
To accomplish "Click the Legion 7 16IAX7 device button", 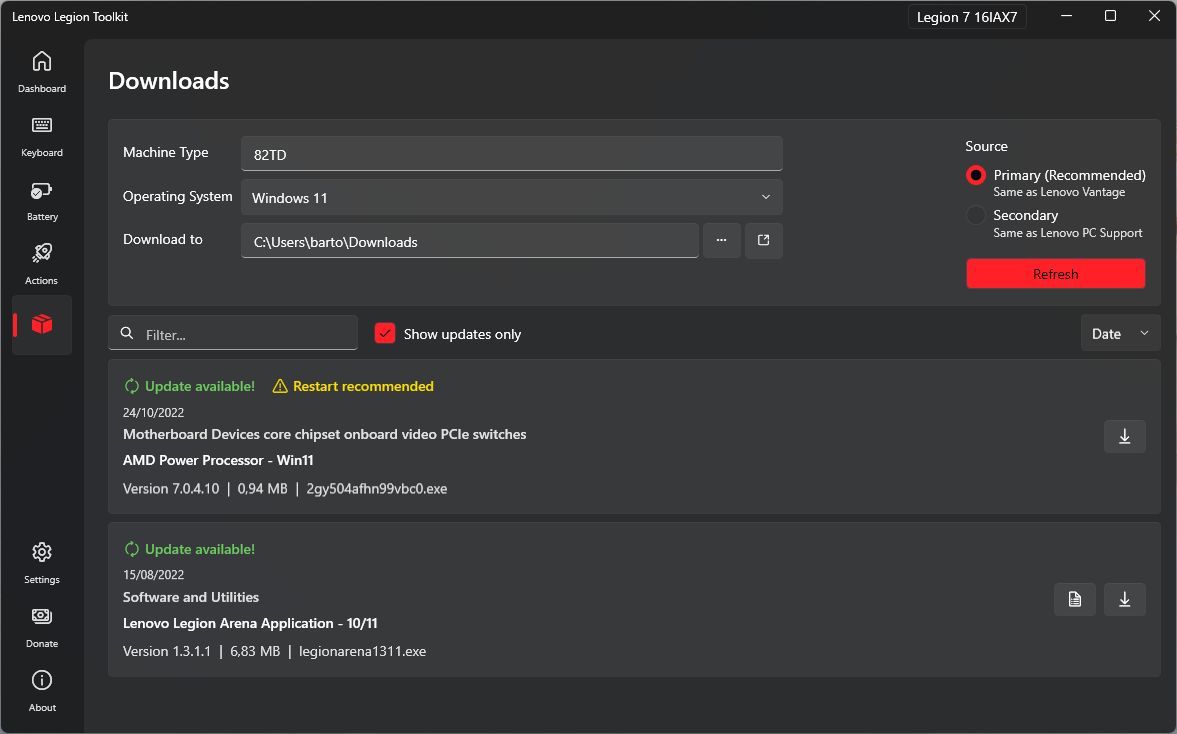I will [967, 17].
